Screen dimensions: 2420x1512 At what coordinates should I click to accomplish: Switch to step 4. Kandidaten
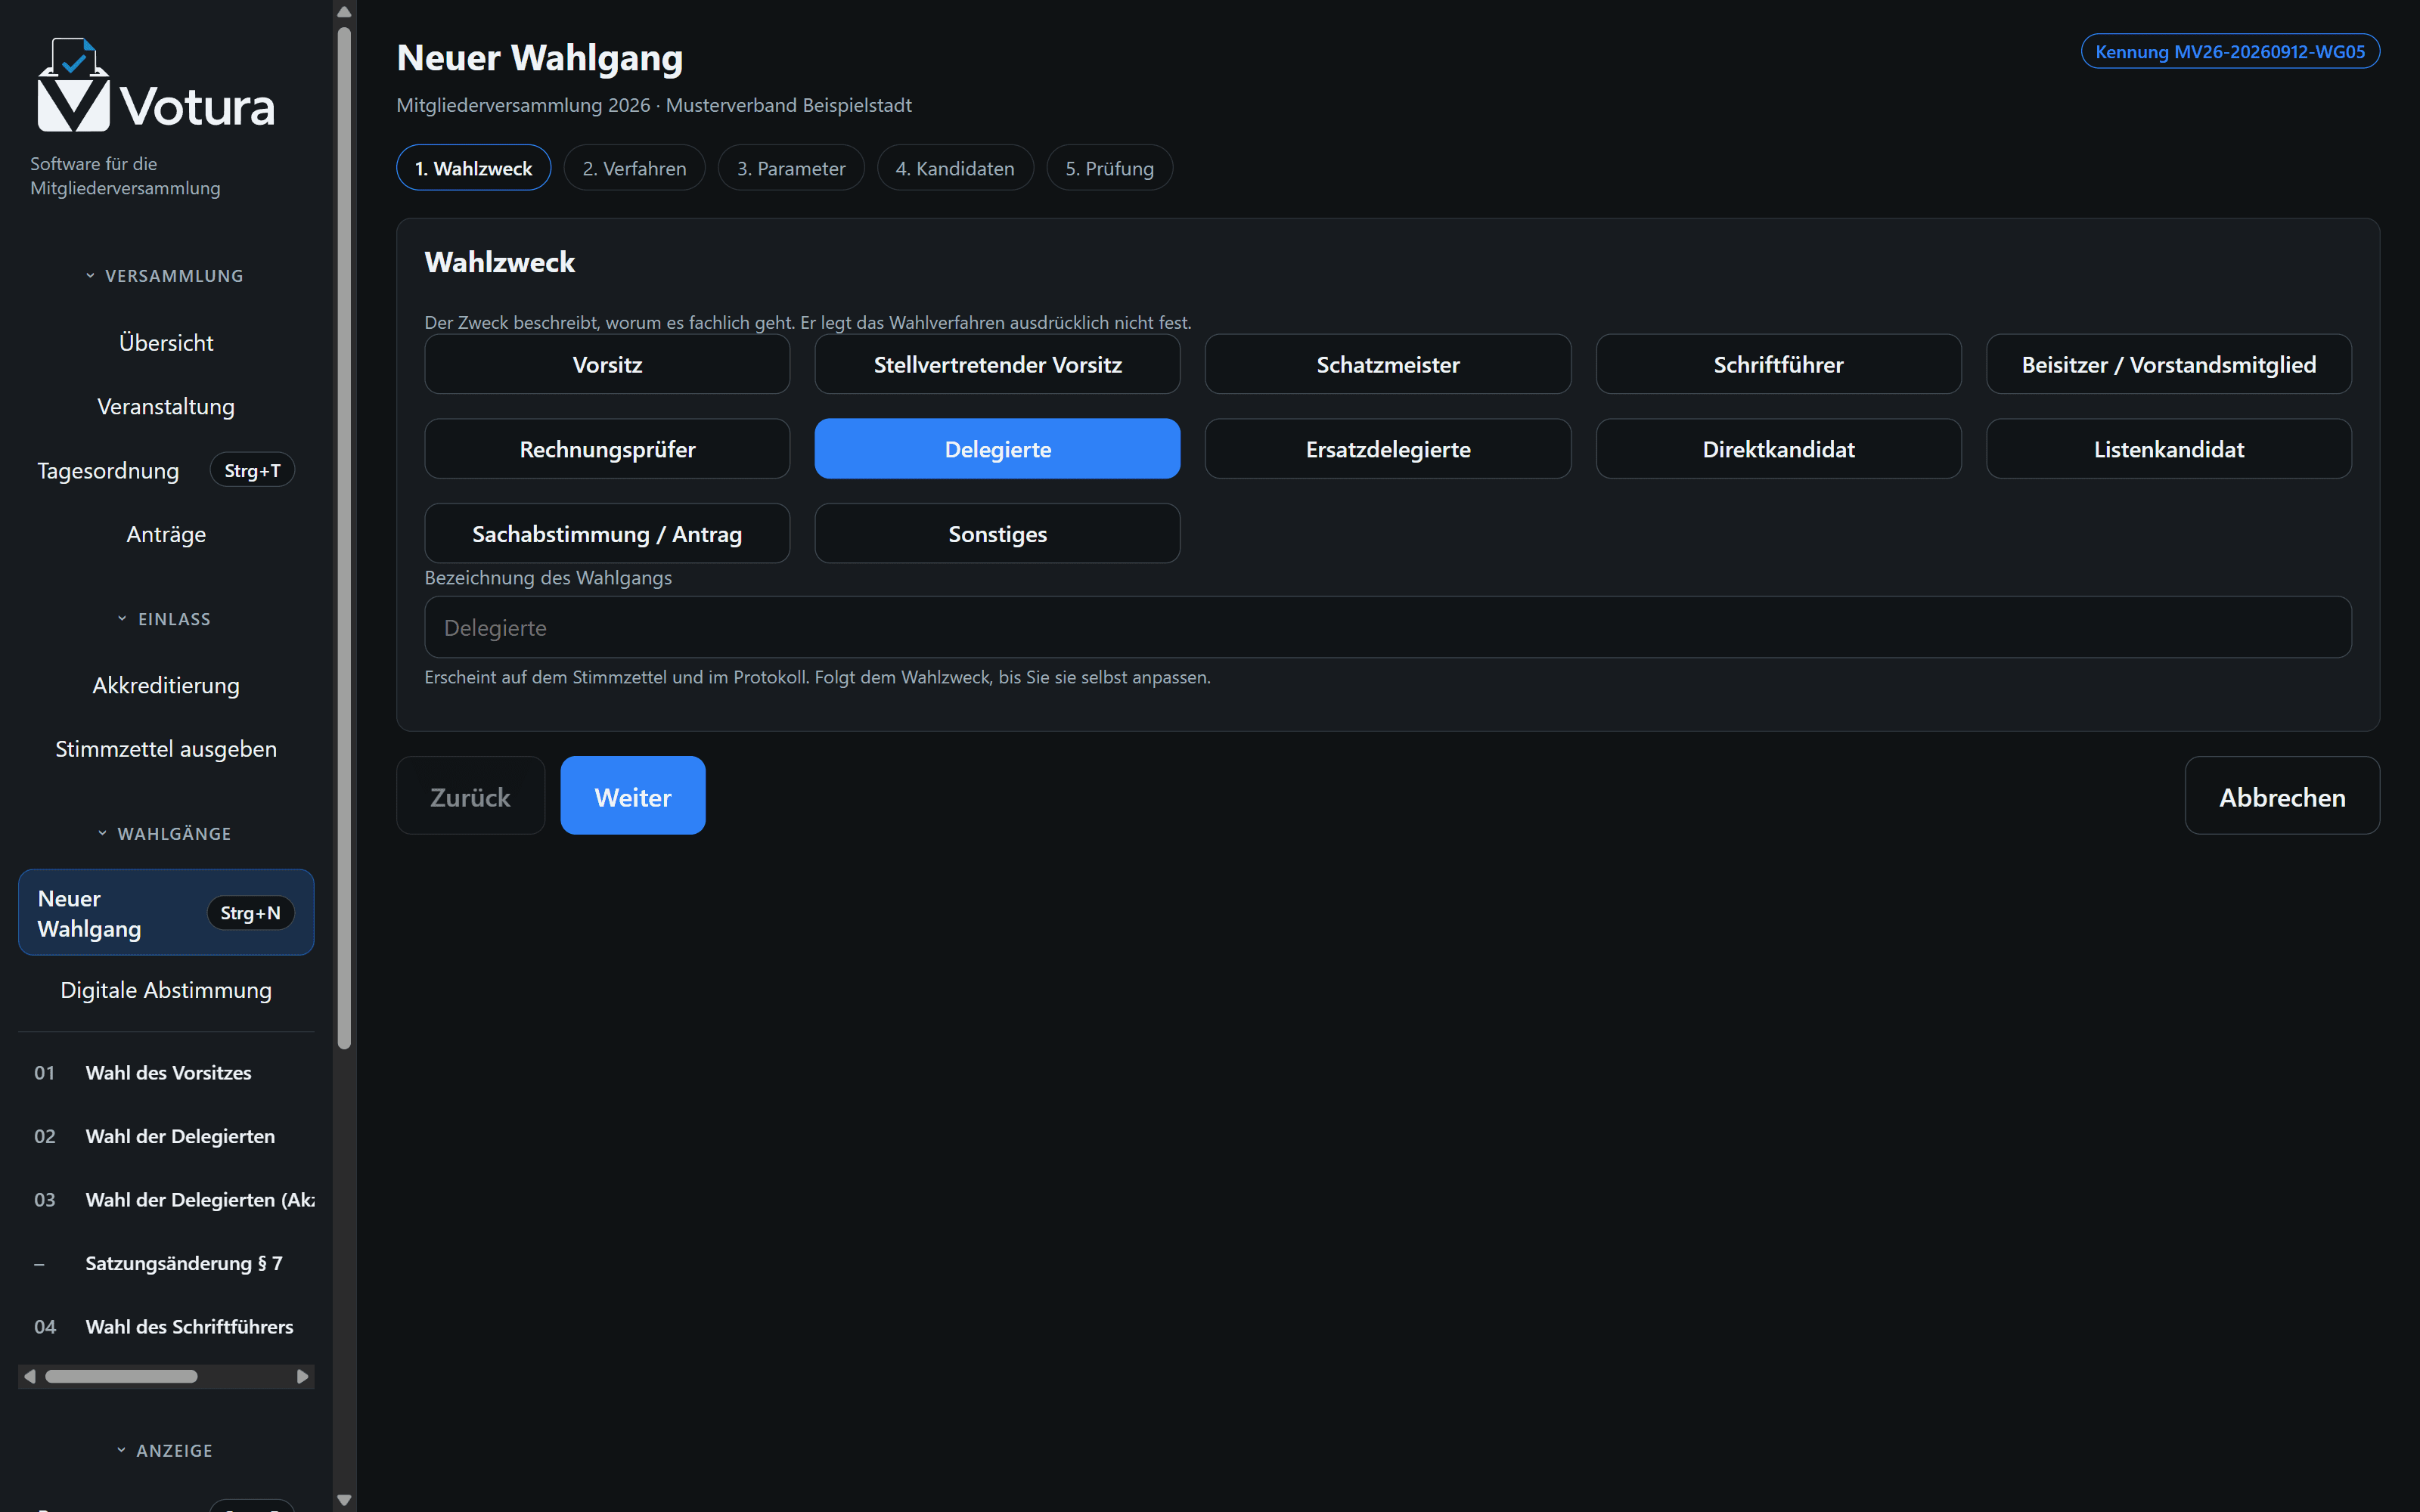point(955,168)
